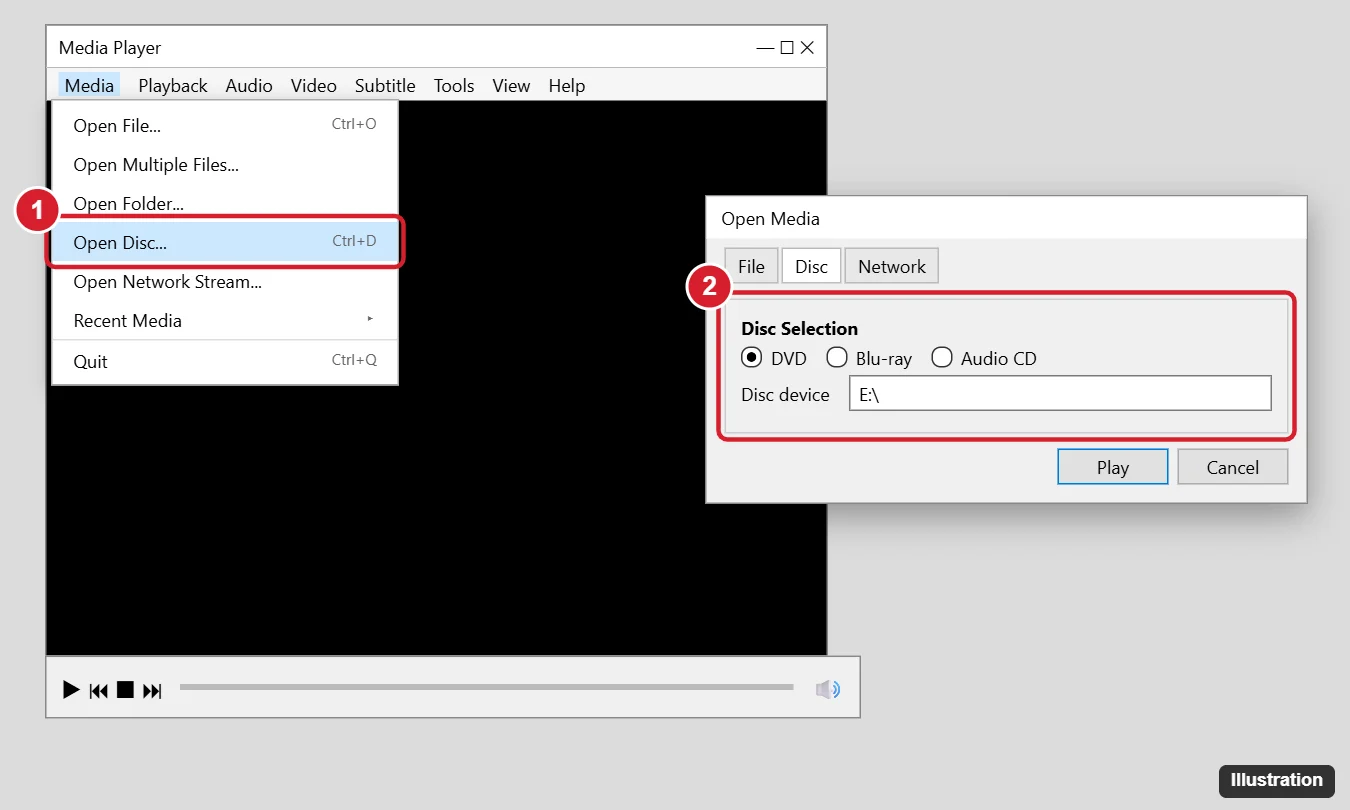
Task: Choose Open File... from the menu
Action: click(225, 125)
